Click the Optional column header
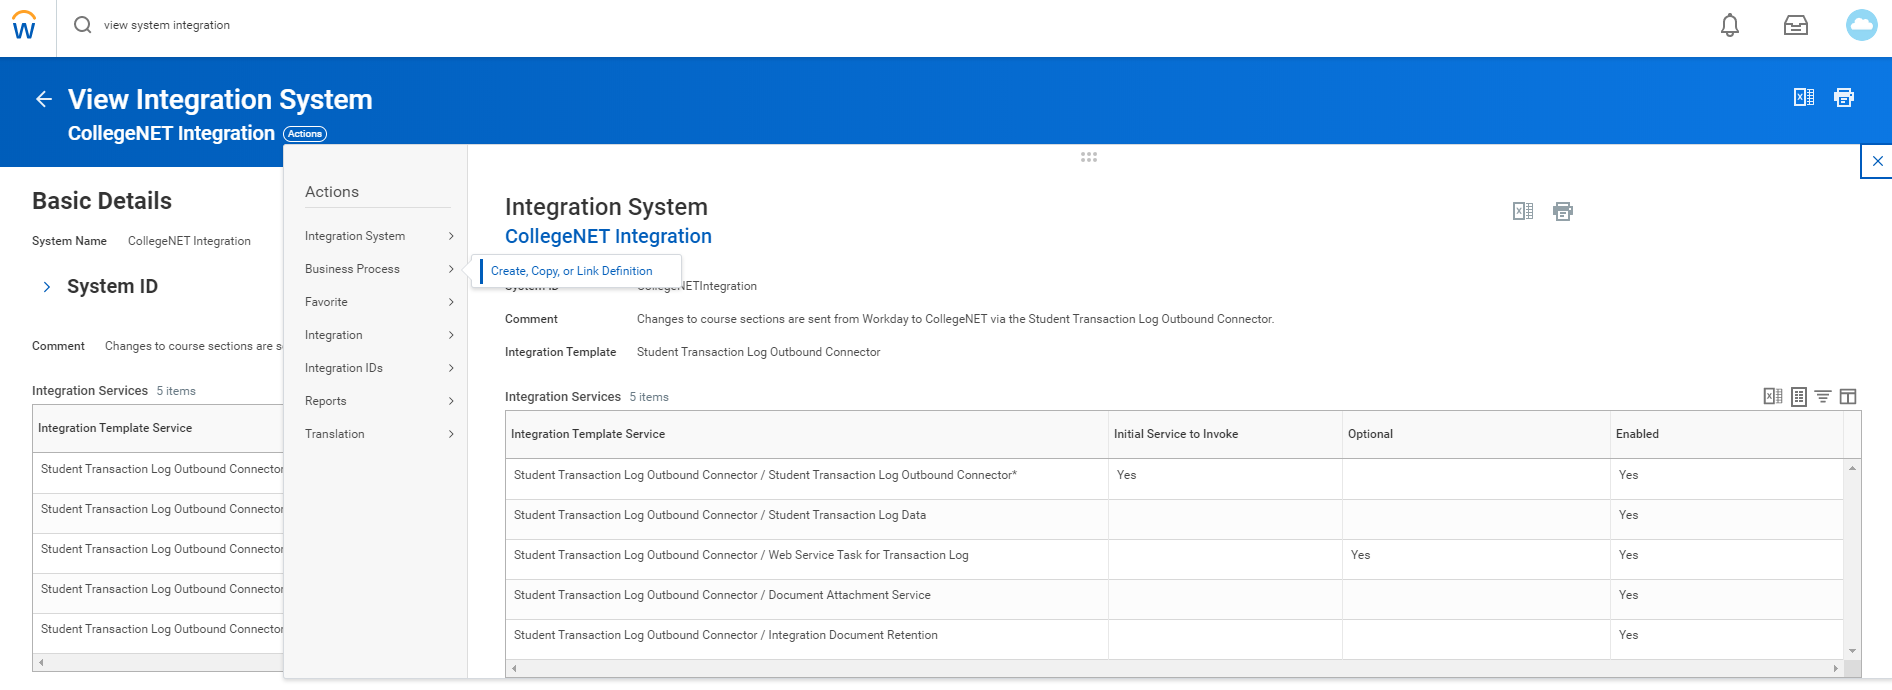Viewport: 1892px width, 690px height. [x=1476, y=434]
